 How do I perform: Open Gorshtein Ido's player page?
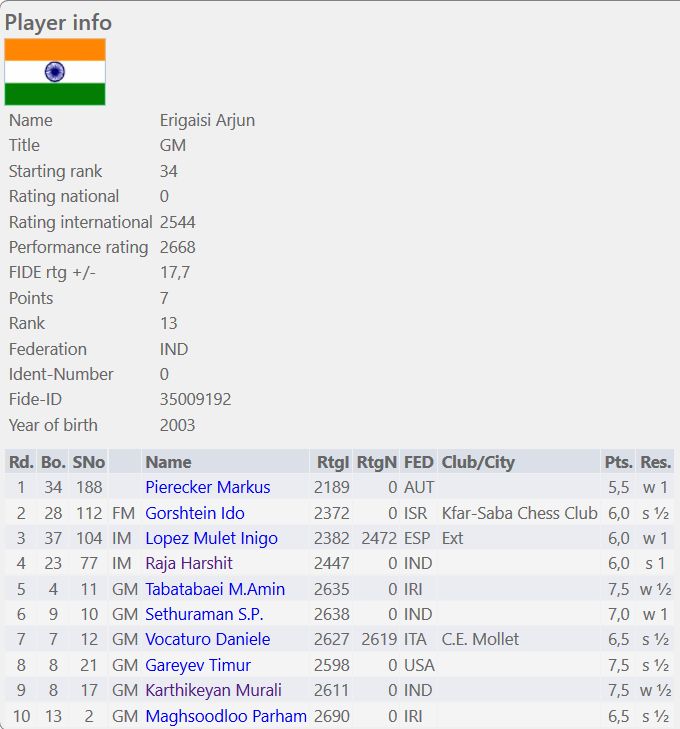click(195, 513)
